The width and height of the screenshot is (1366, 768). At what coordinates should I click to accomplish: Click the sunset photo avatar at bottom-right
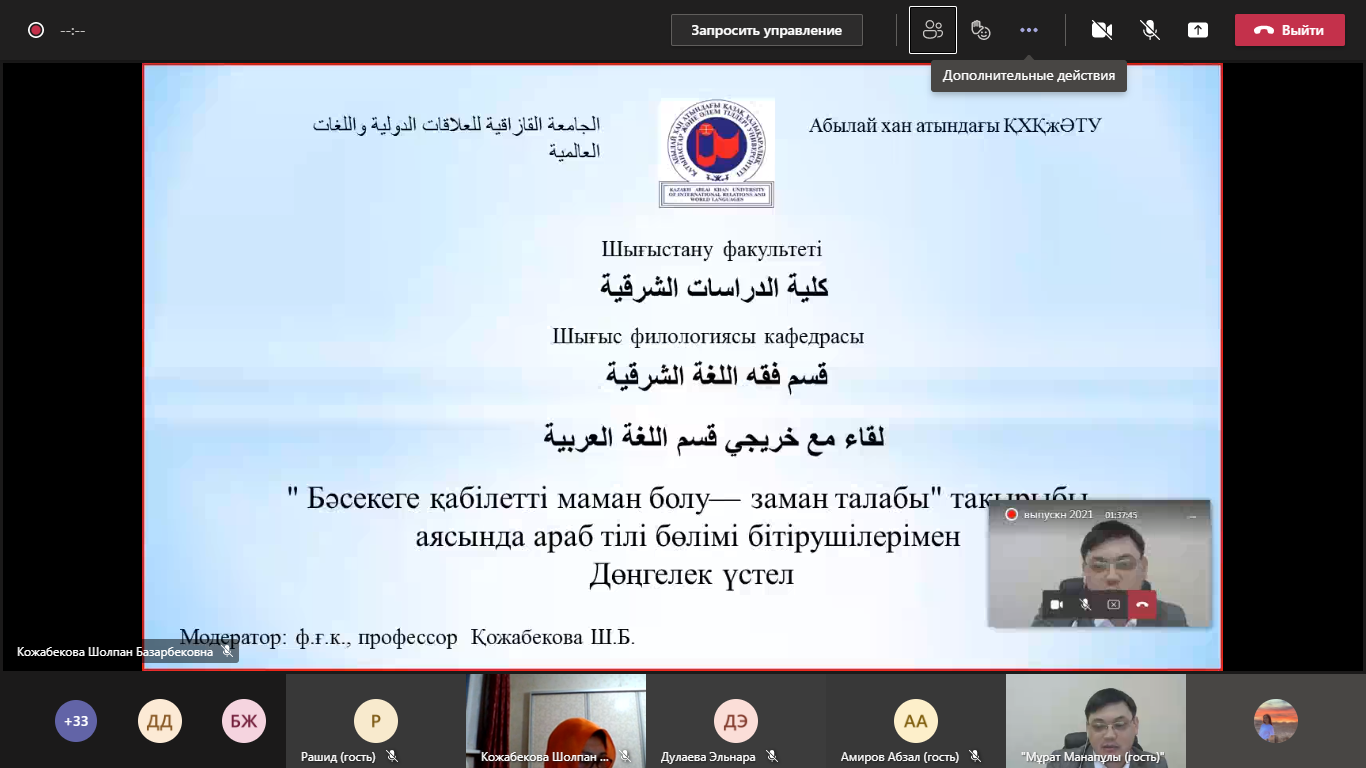(1276, 721)
